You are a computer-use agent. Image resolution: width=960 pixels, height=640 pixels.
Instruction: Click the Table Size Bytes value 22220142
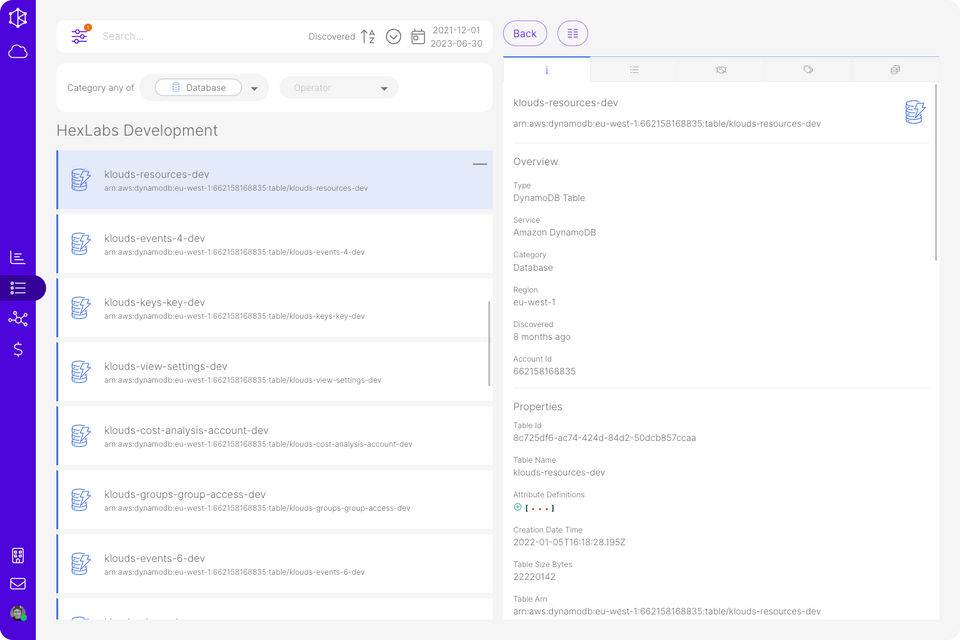pyautogui.click(x=534, y=576)
